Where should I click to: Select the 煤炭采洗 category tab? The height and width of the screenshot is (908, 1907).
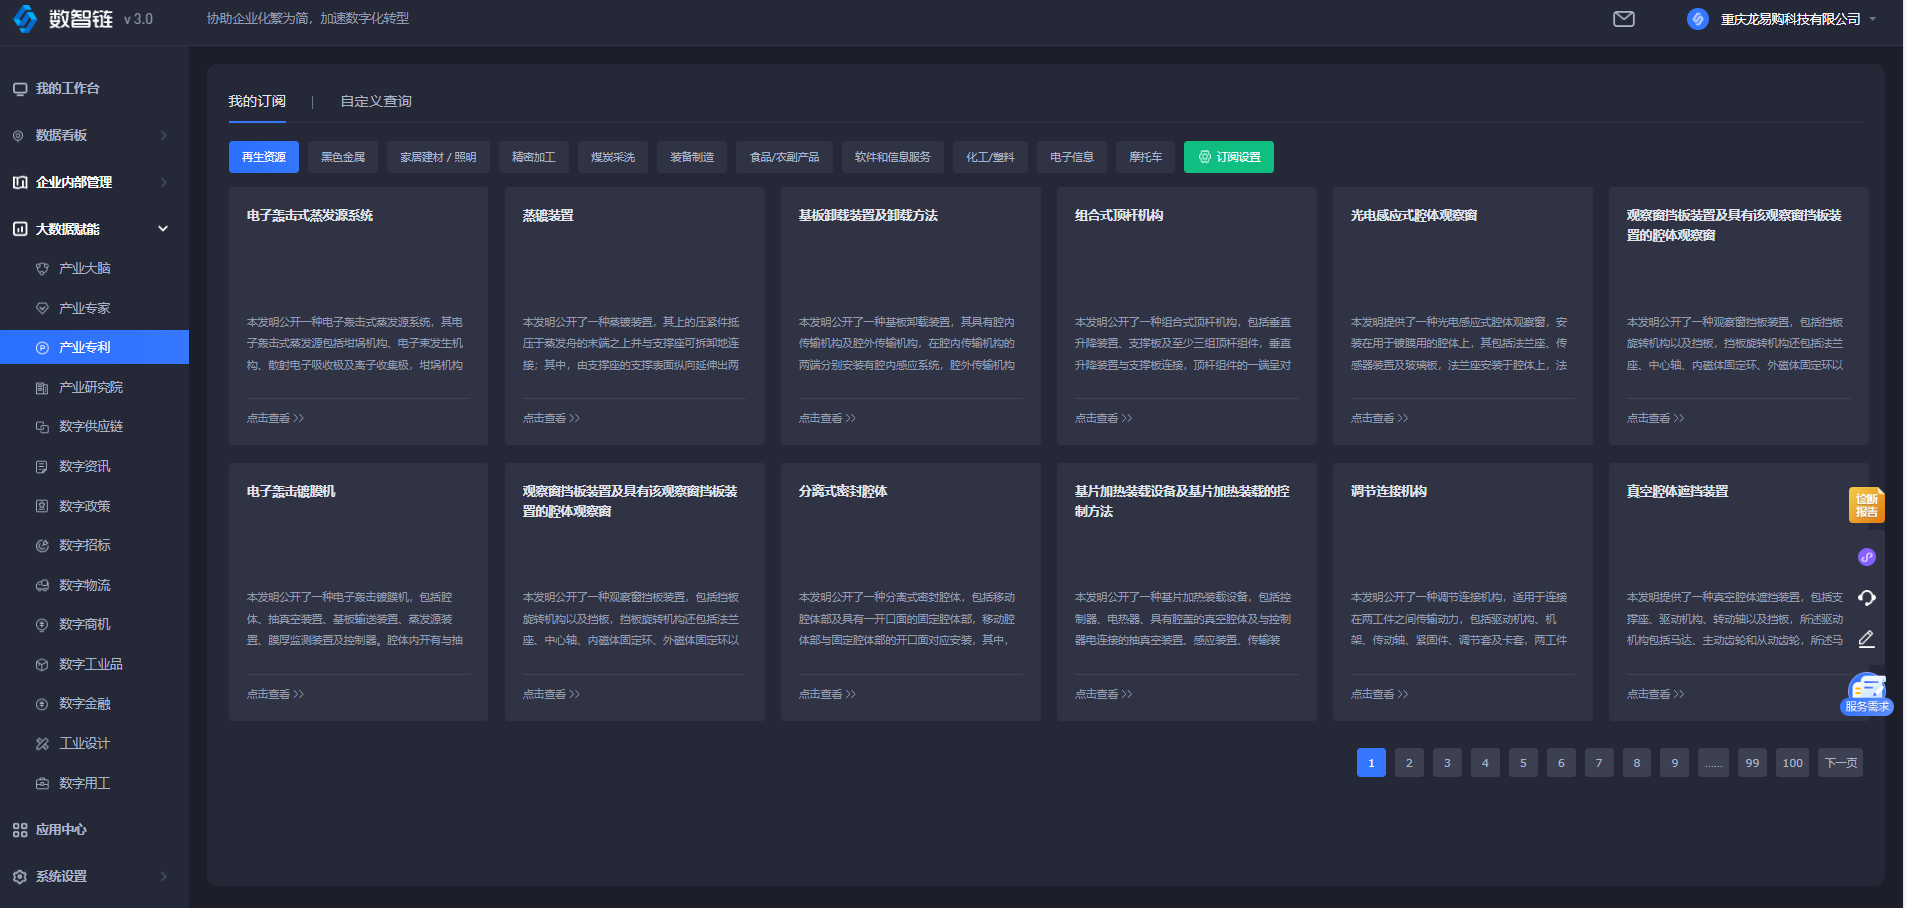pyautogui.click(x=613, y=157)
